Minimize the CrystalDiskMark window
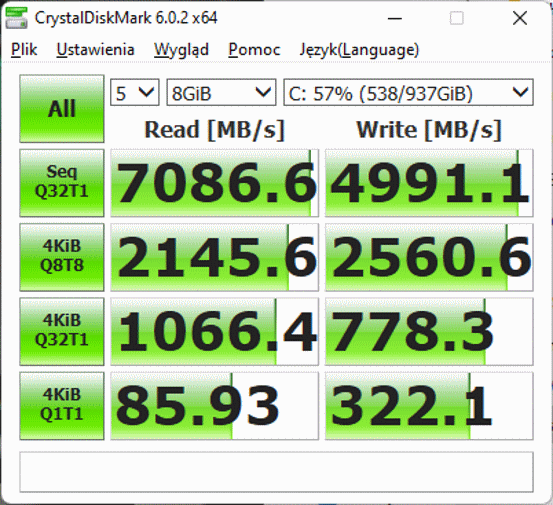Image resolution: width=553 pixels, height=505 pixels. click(x=395, y=18)
